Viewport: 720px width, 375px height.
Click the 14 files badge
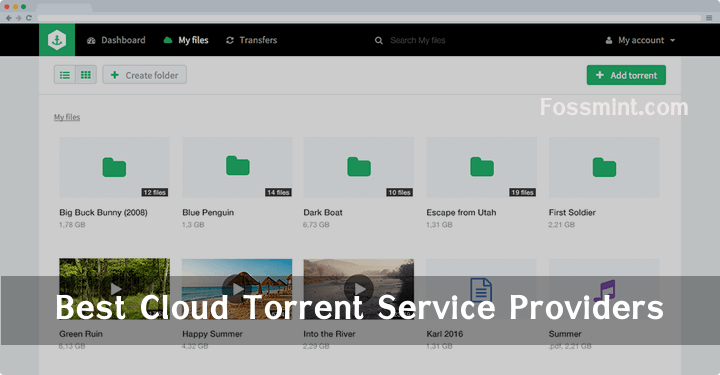(278, 192)
